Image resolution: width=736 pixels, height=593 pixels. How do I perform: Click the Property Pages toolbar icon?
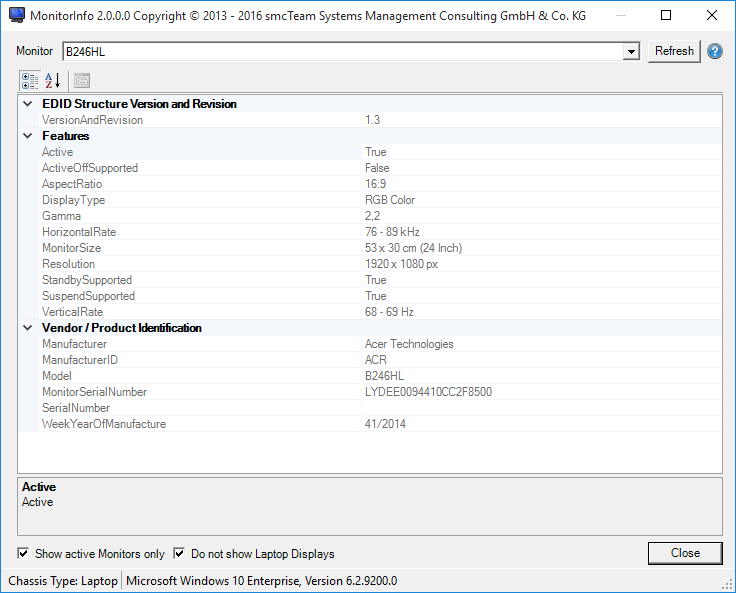click(x=82, y=81)
